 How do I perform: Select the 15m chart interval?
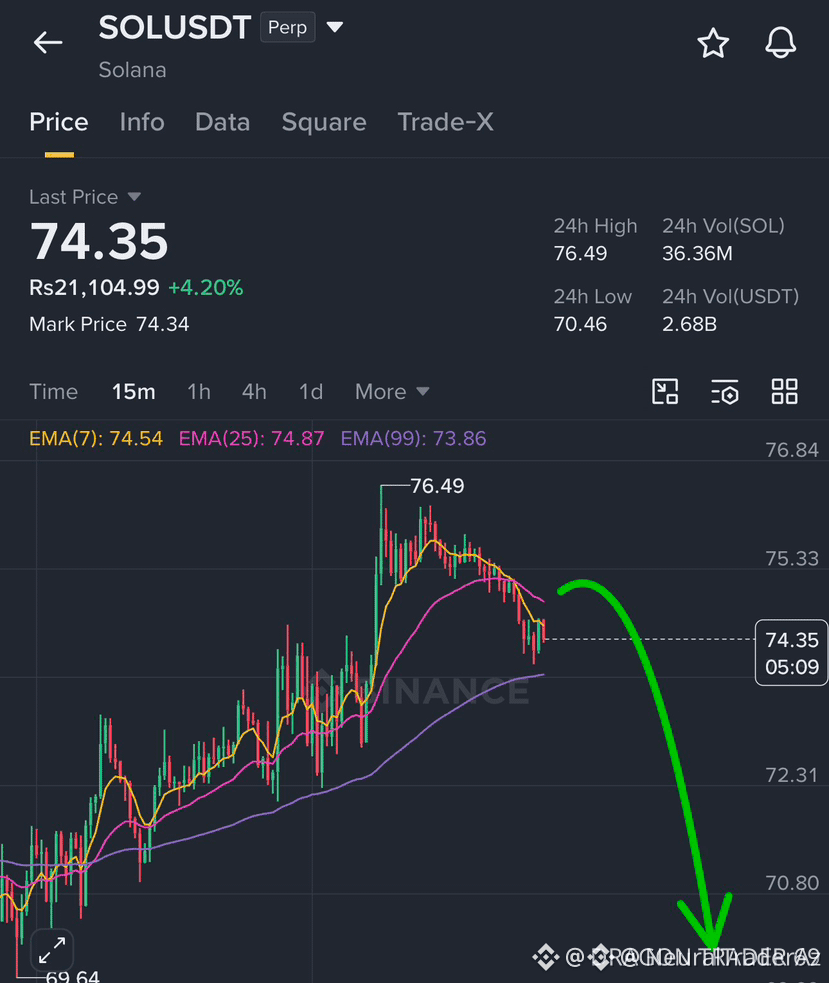(134, 392)
